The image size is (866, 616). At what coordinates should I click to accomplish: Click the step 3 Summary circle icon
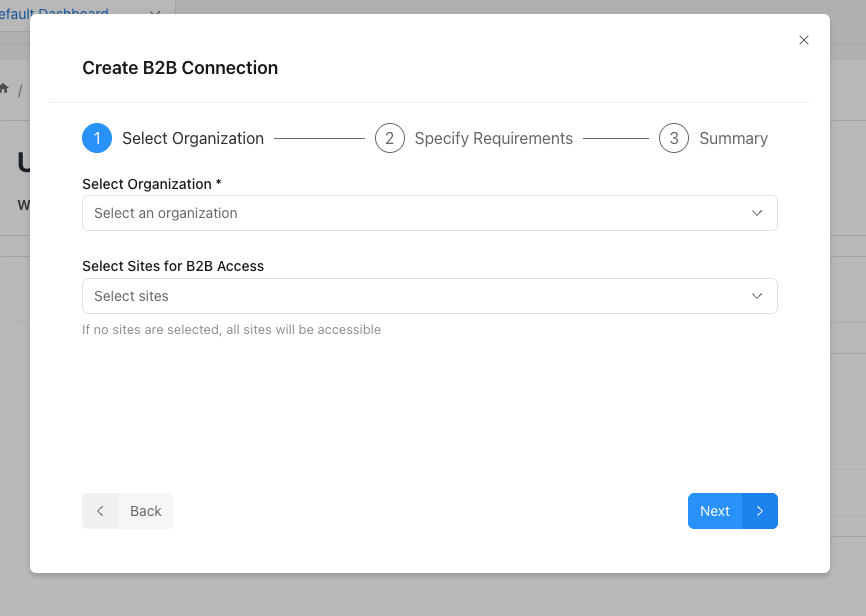(674, 138)
